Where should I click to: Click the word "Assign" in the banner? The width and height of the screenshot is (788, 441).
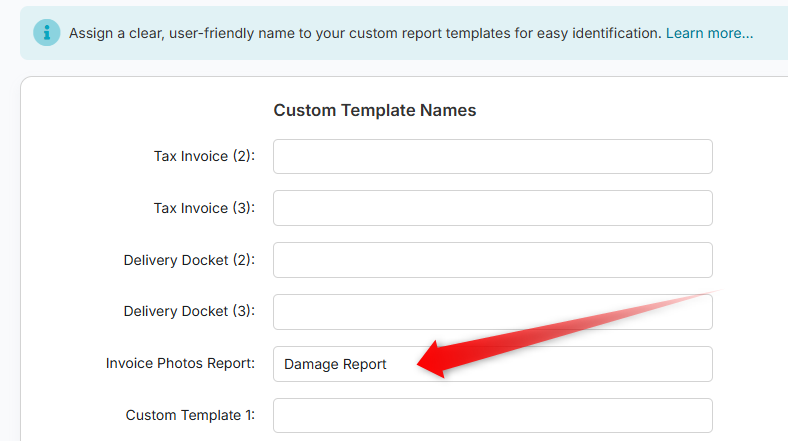[x=93, y=33]
